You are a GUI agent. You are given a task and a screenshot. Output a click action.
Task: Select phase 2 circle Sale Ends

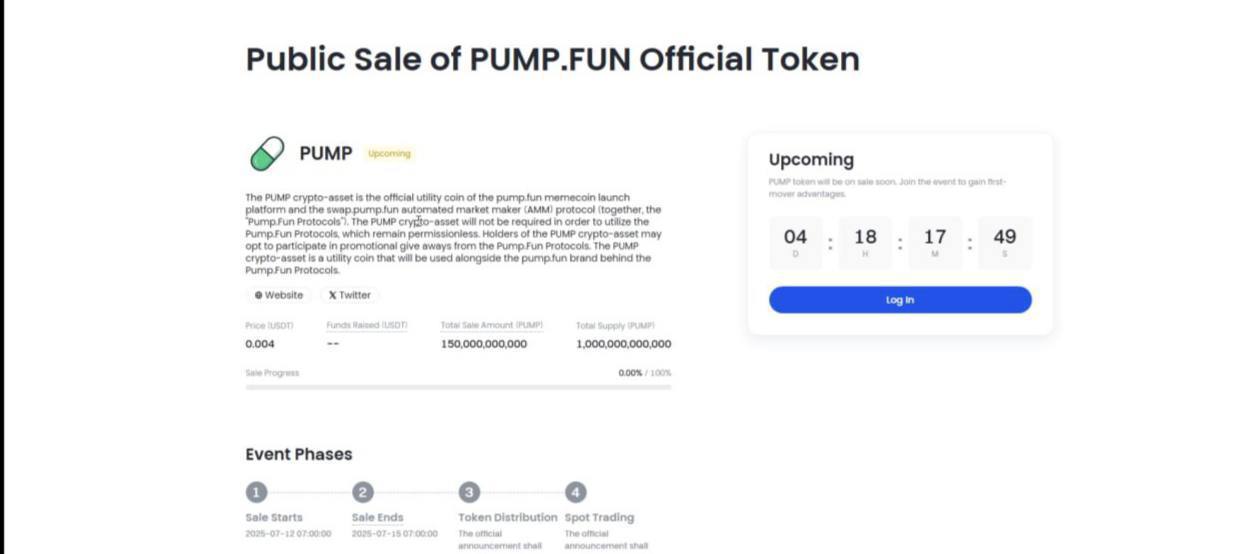tap(363, 492)
